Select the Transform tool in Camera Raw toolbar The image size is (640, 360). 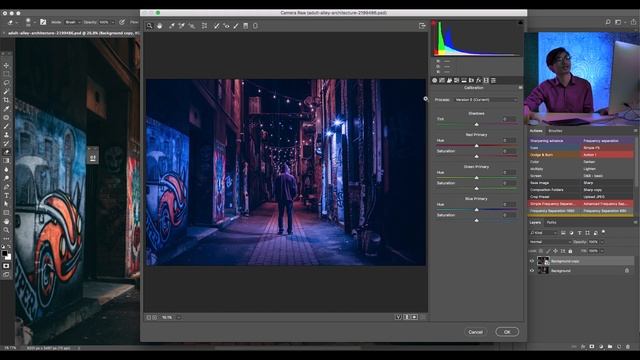204,26
